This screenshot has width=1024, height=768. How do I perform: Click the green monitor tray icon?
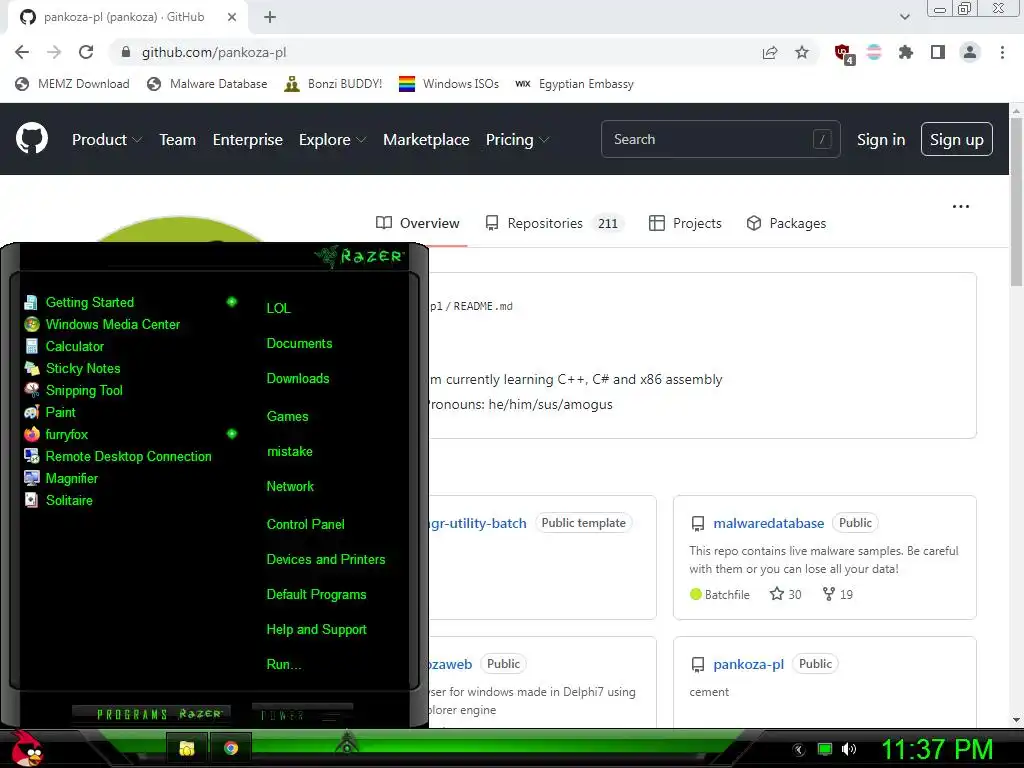tap(825, 749)
